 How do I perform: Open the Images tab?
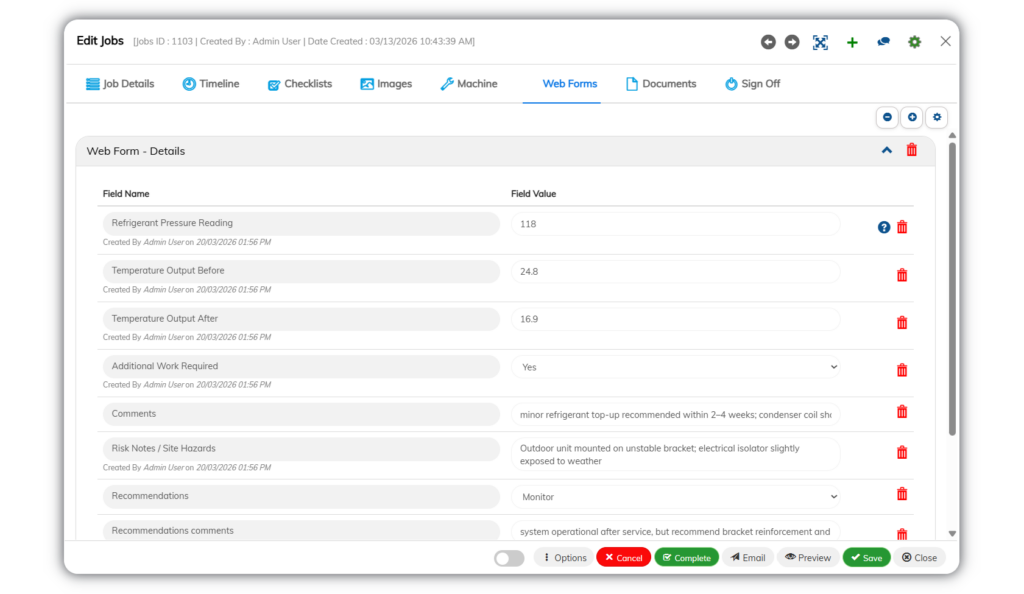(386, 84)
